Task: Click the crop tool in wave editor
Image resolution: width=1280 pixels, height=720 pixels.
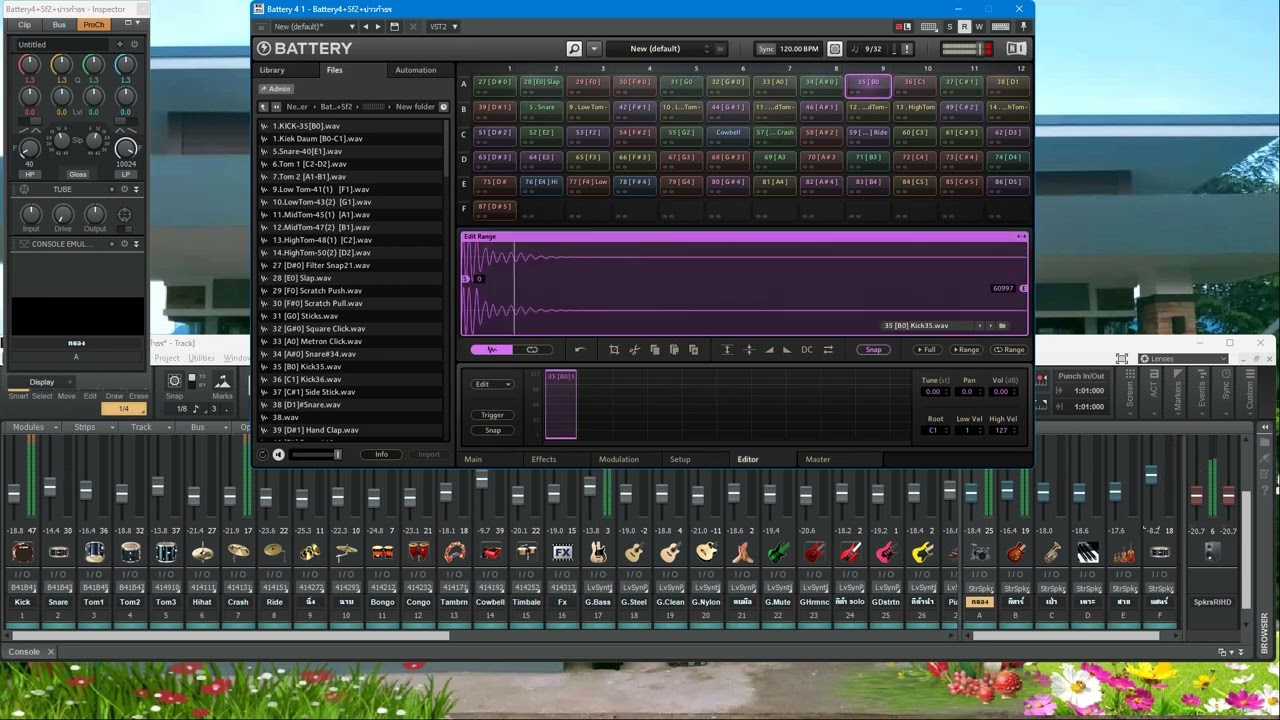Action: pos(614,350)
